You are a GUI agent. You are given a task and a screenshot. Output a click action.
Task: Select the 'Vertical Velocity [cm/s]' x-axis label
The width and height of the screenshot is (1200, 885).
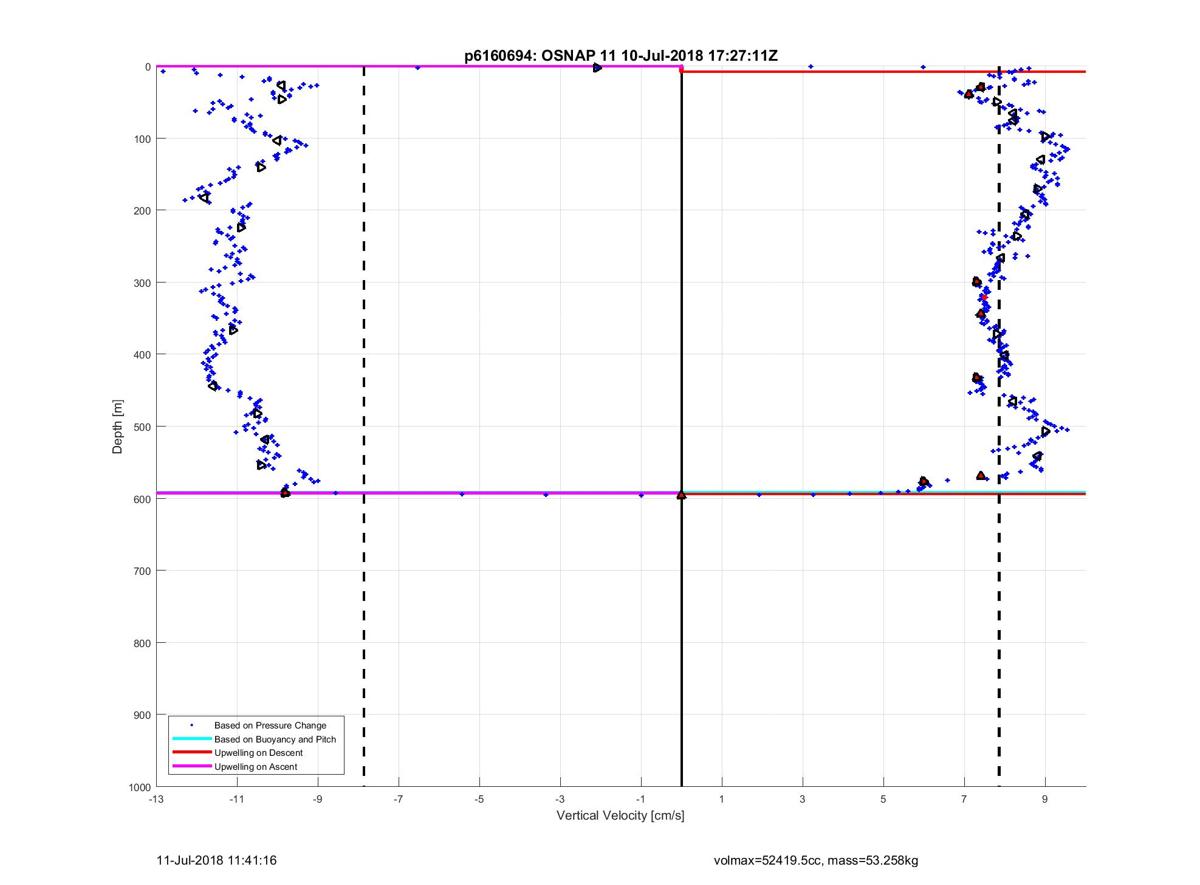tap(620, 816)
